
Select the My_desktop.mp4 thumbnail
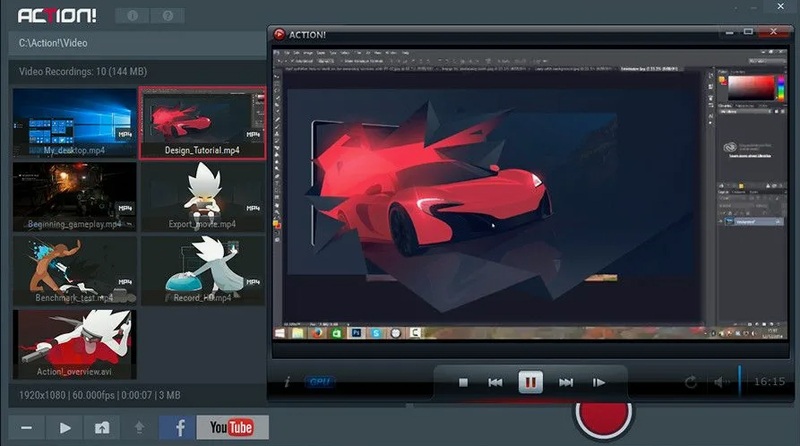pos(74,123)
